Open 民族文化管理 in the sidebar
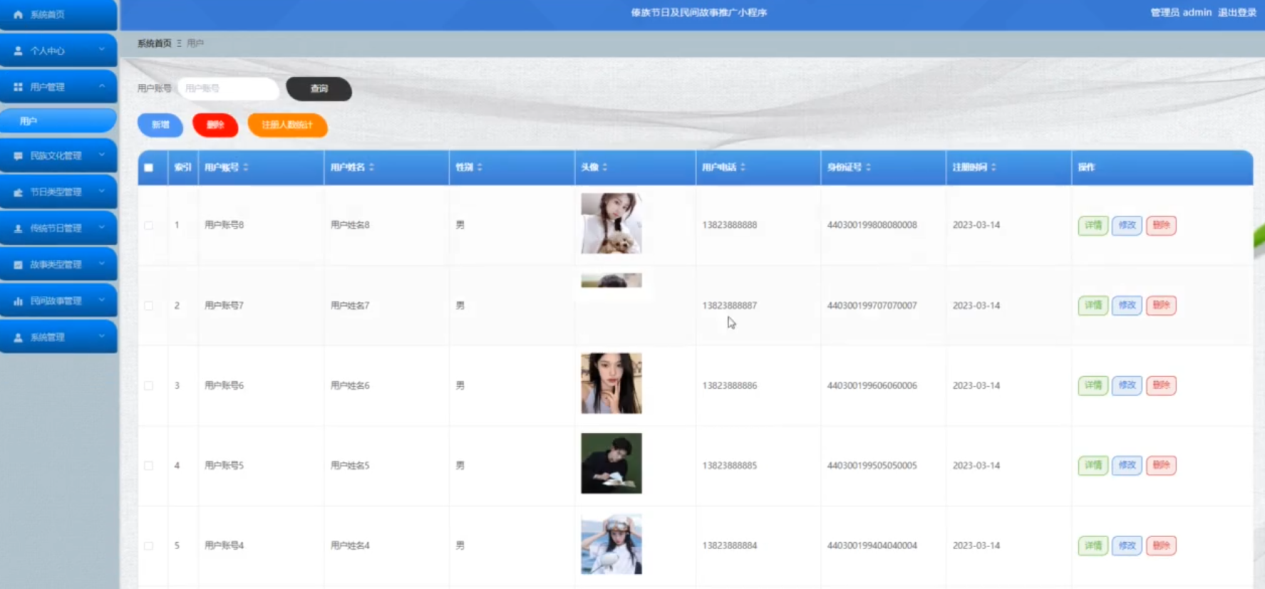1265x589 pixels. coord(59,156)
